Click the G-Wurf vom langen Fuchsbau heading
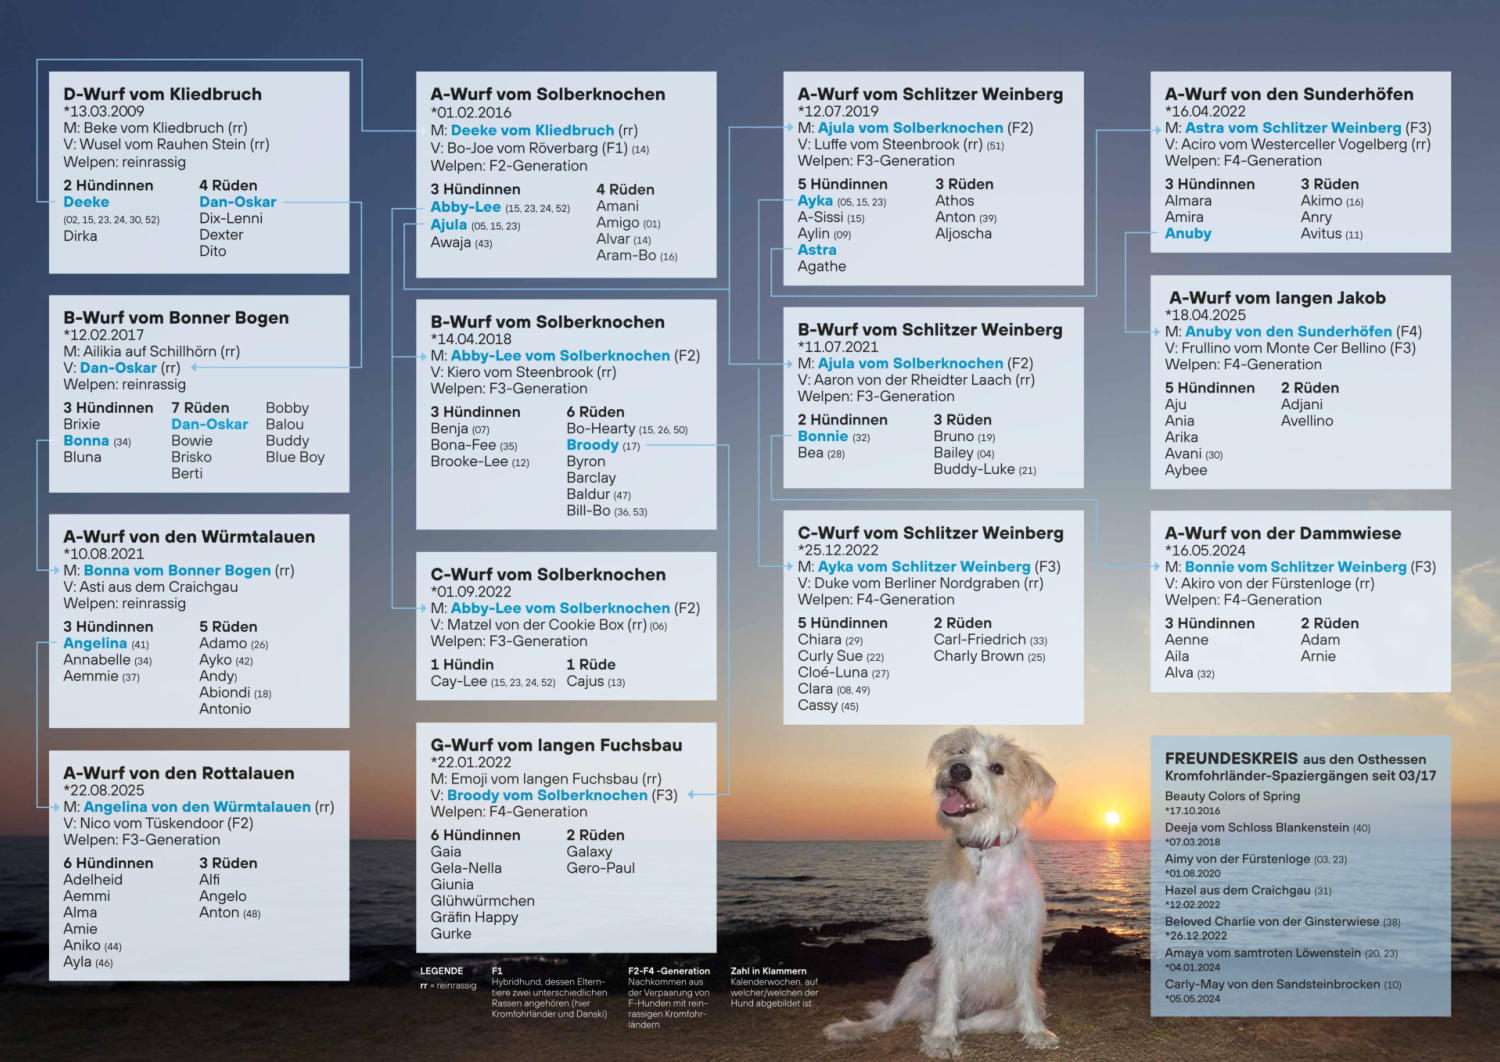1500x1062 pixels. [x=556, y=745]
